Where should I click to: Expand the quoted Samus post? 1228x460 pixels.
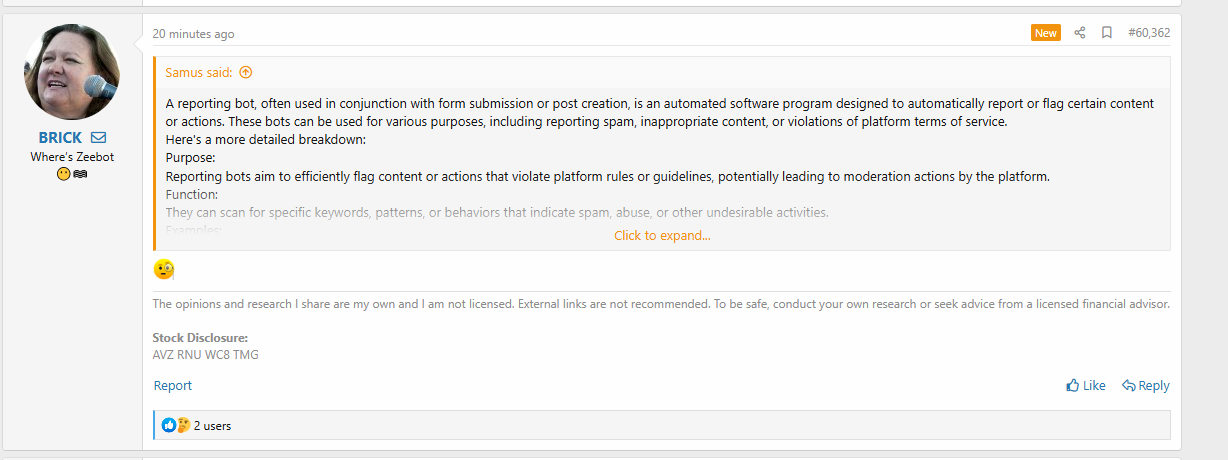click(x=662, y=236)
